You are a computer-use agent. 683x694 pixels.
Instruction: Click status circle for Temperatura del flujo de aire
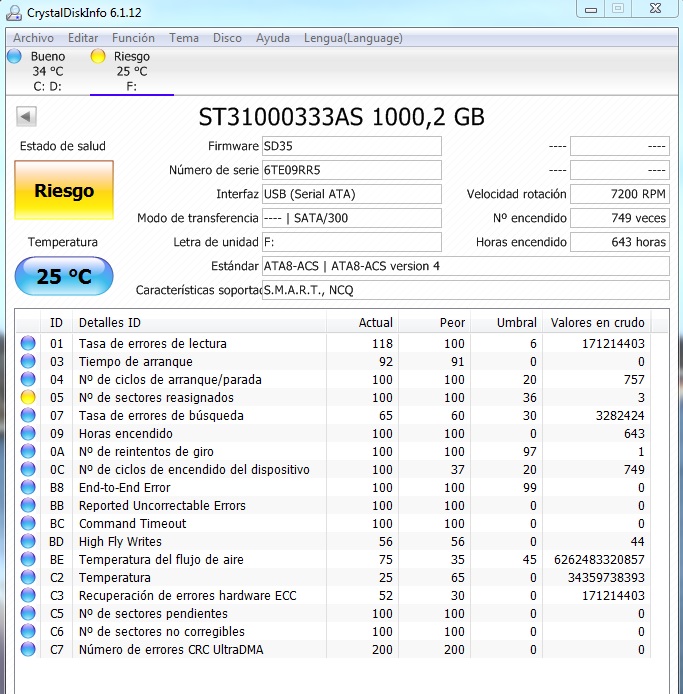28,559
